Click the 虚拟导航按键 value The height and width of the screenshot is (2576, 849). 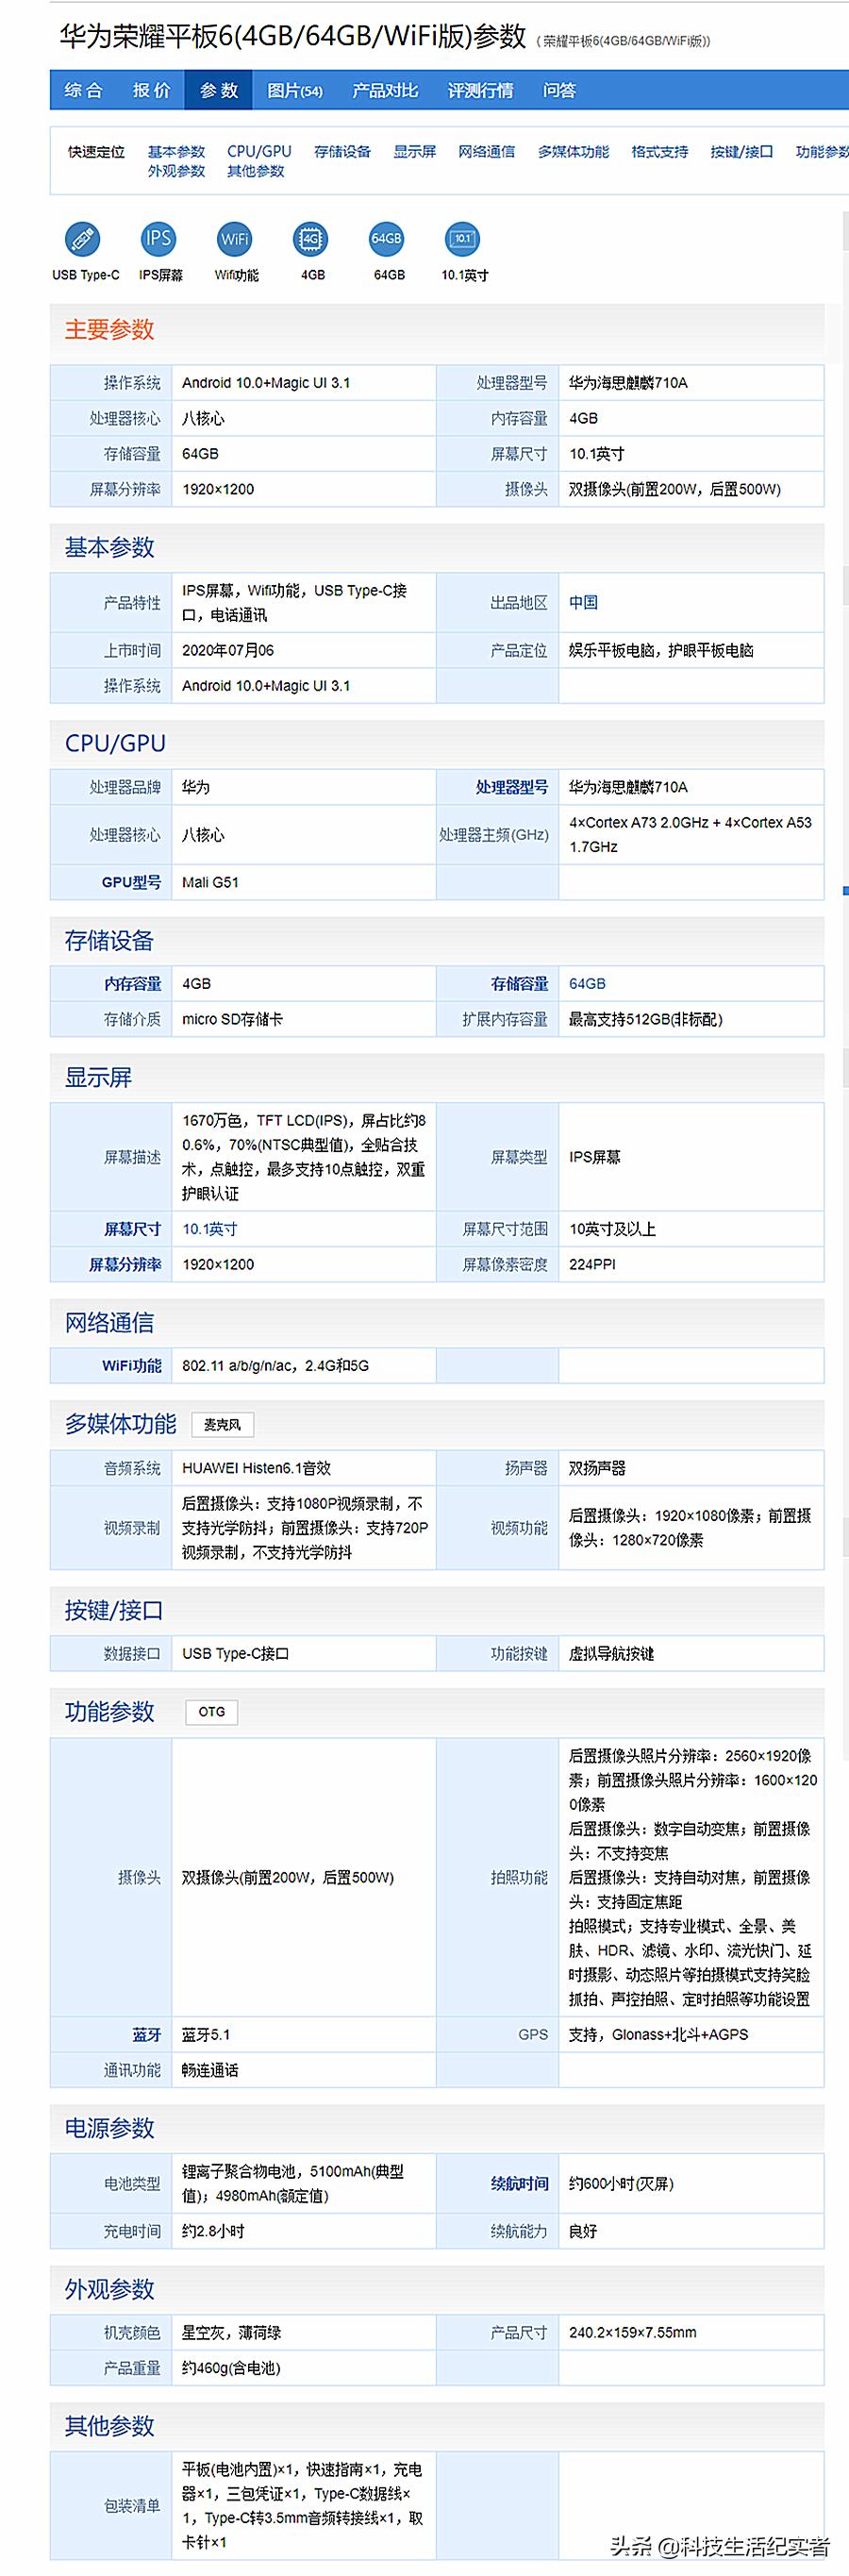(611, 1654)
